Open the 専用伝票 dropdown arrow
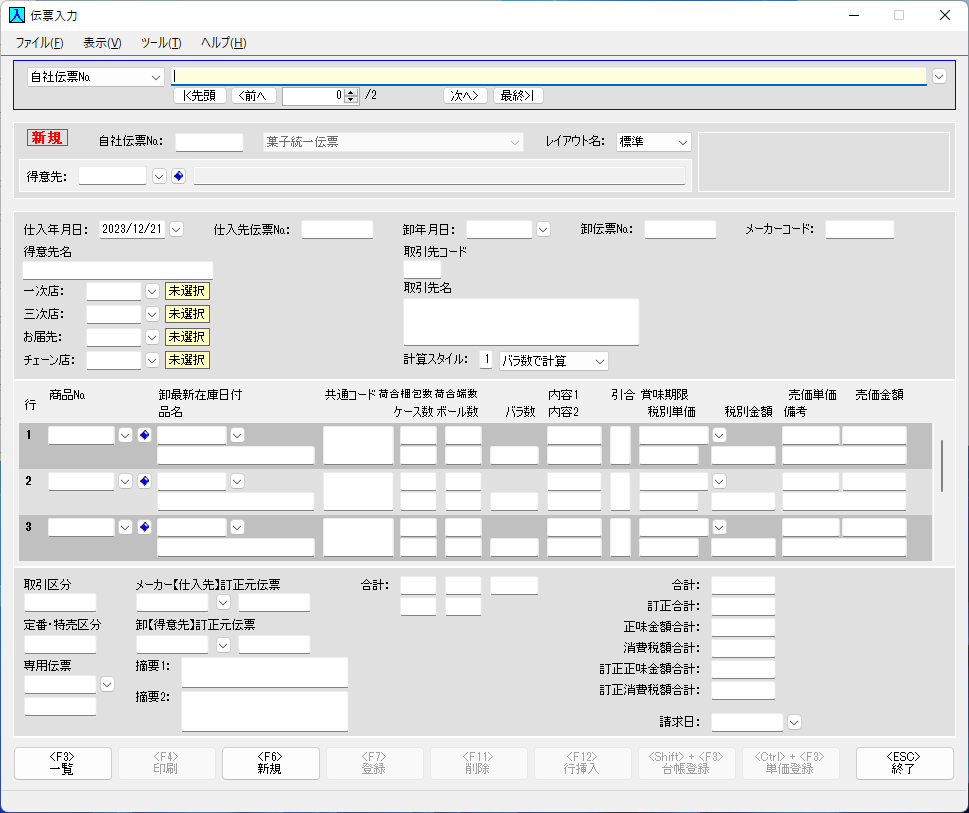The height and width of the screenshot is (813, 969). (x=107, y=684)
